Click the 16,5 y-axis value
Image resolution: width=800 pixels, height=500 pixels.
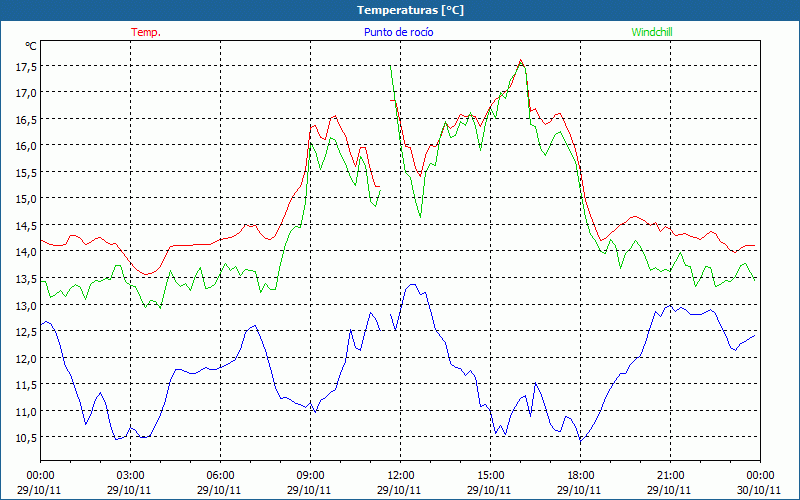(x=27, y=119)
